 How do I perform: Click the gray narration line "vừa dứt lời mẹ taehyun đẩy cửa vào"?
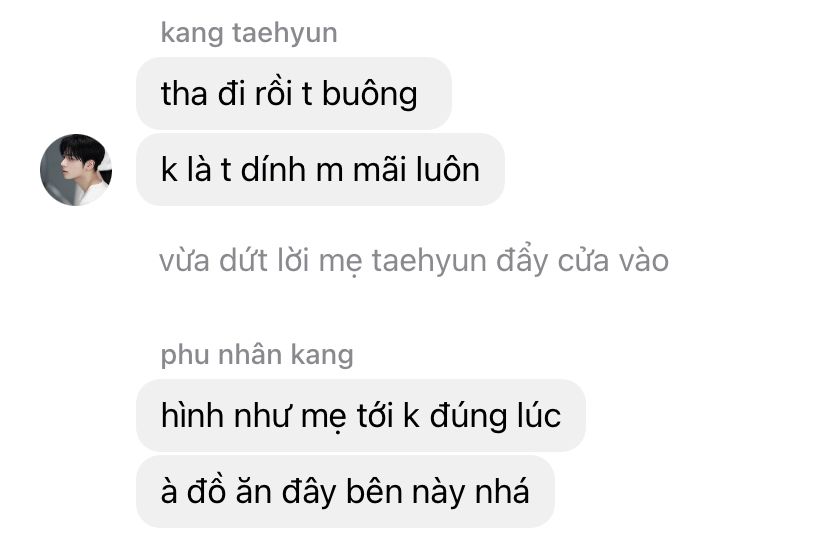click(414, 261)
